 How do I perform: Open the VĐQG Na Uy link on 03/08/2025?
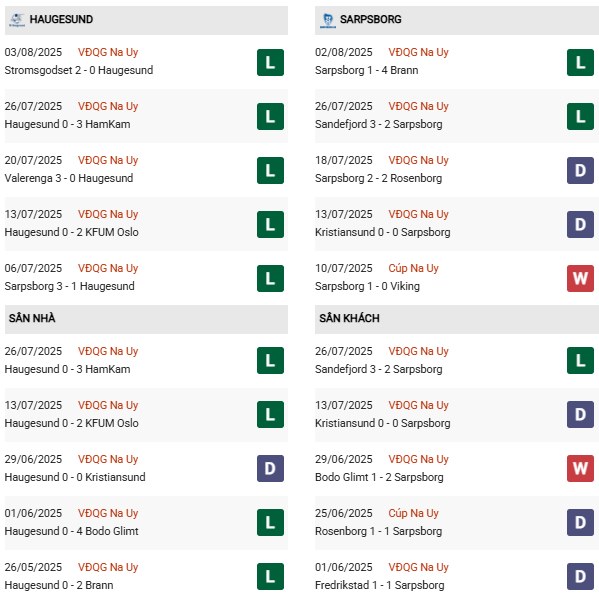click(x=108, y=52)
